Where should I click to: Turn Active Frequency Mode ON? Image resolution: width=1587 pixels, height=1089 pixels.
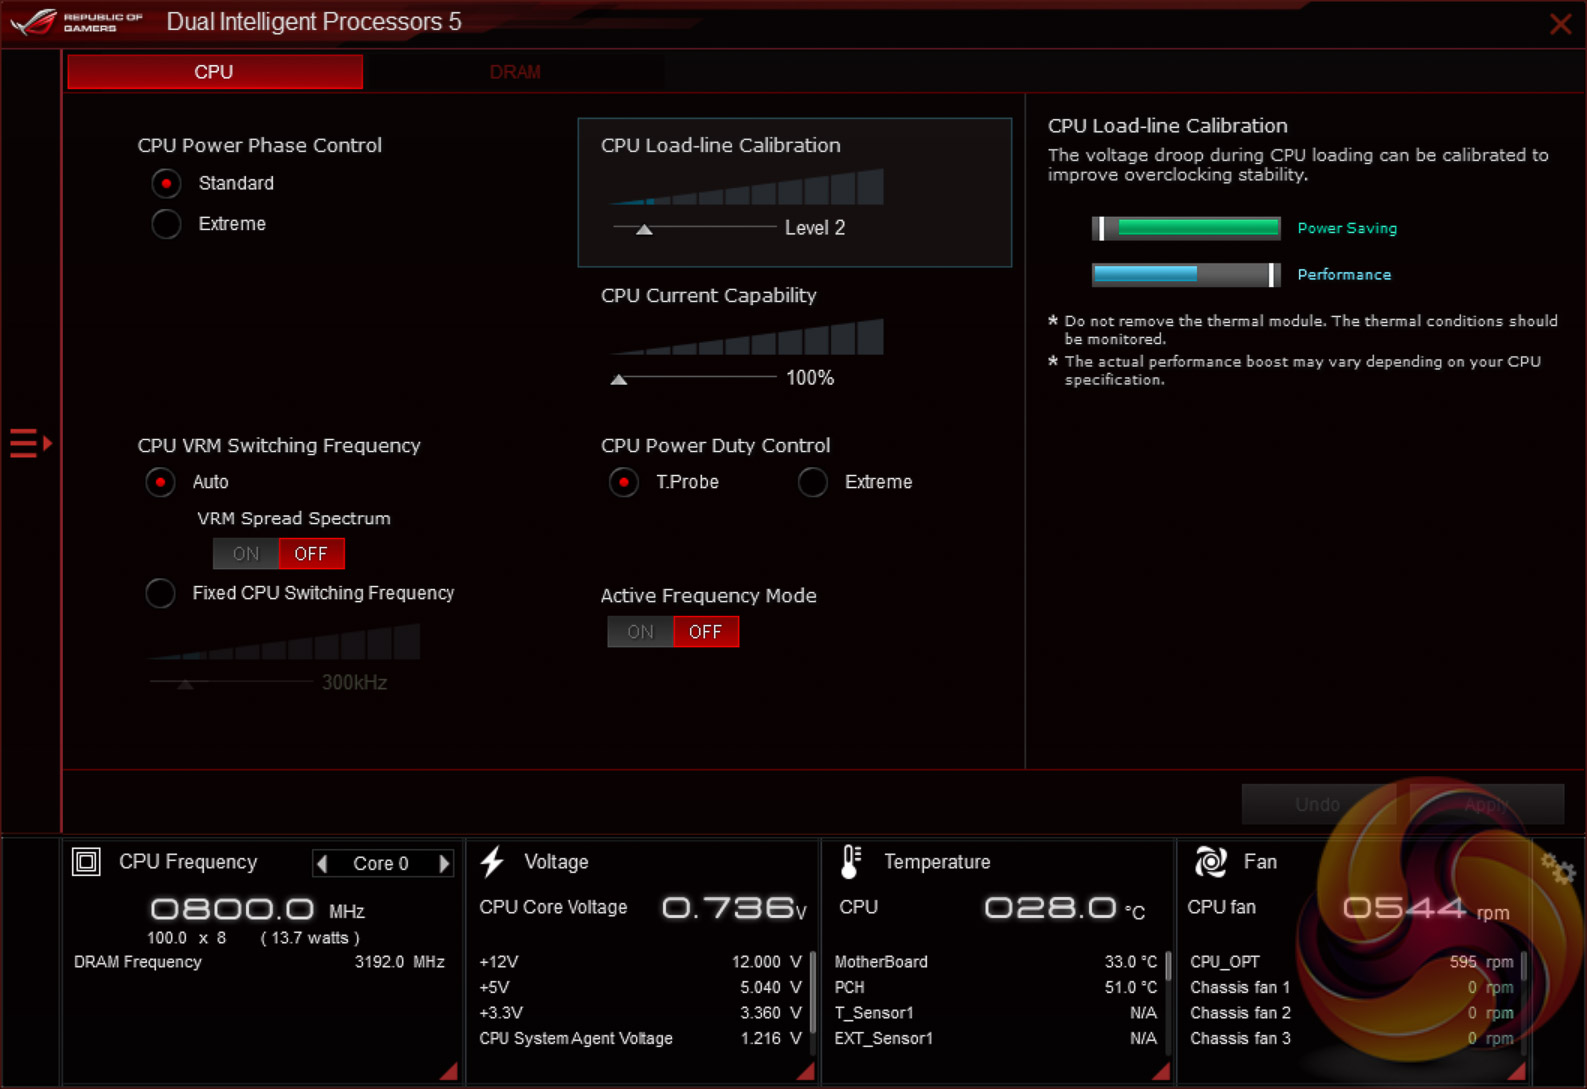pyautogui.click(x=640, y=632)
